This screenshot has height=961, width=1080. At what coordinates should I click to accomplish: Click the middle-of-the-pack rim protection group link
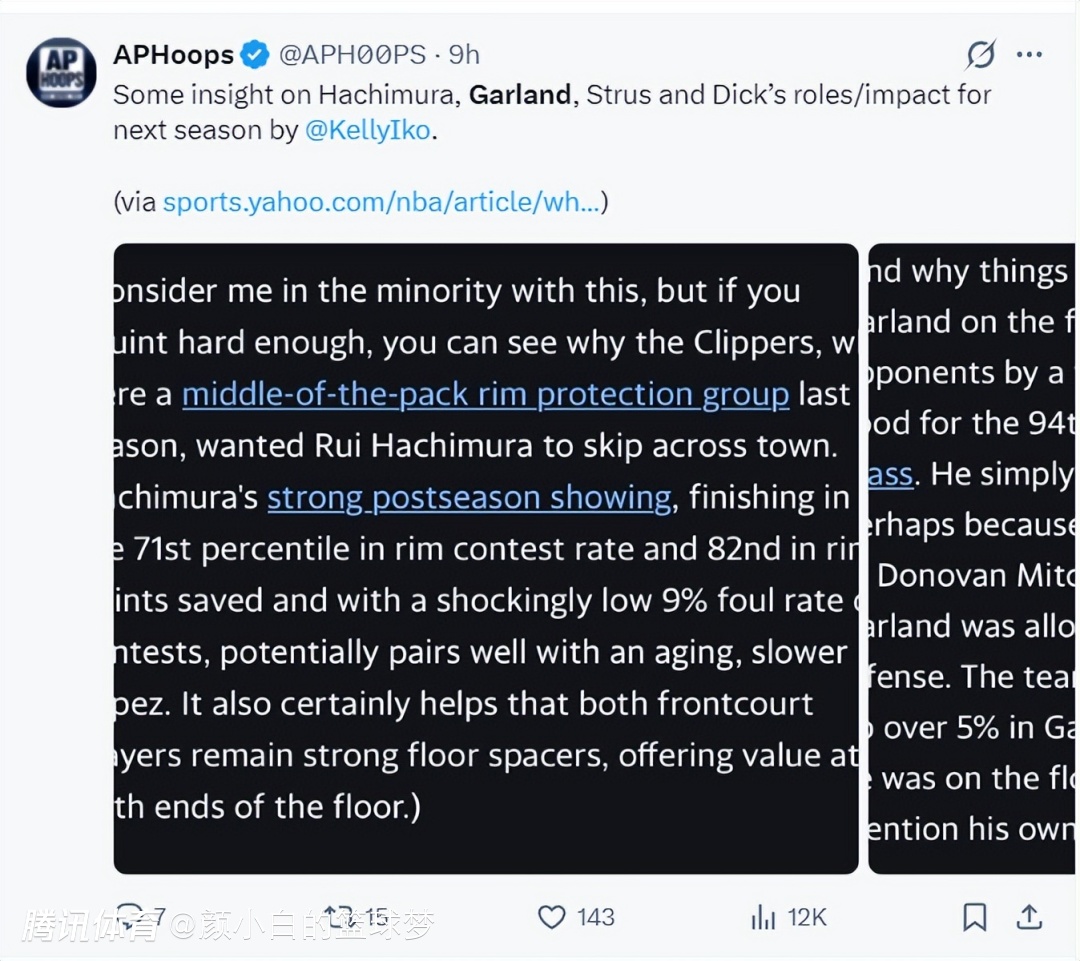pos(486,395)
